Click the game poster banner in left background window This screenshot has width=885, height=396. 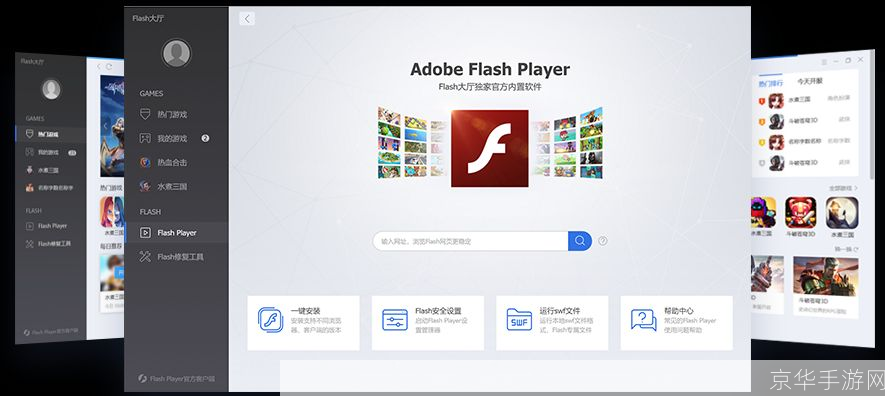(x=112, y=126)
